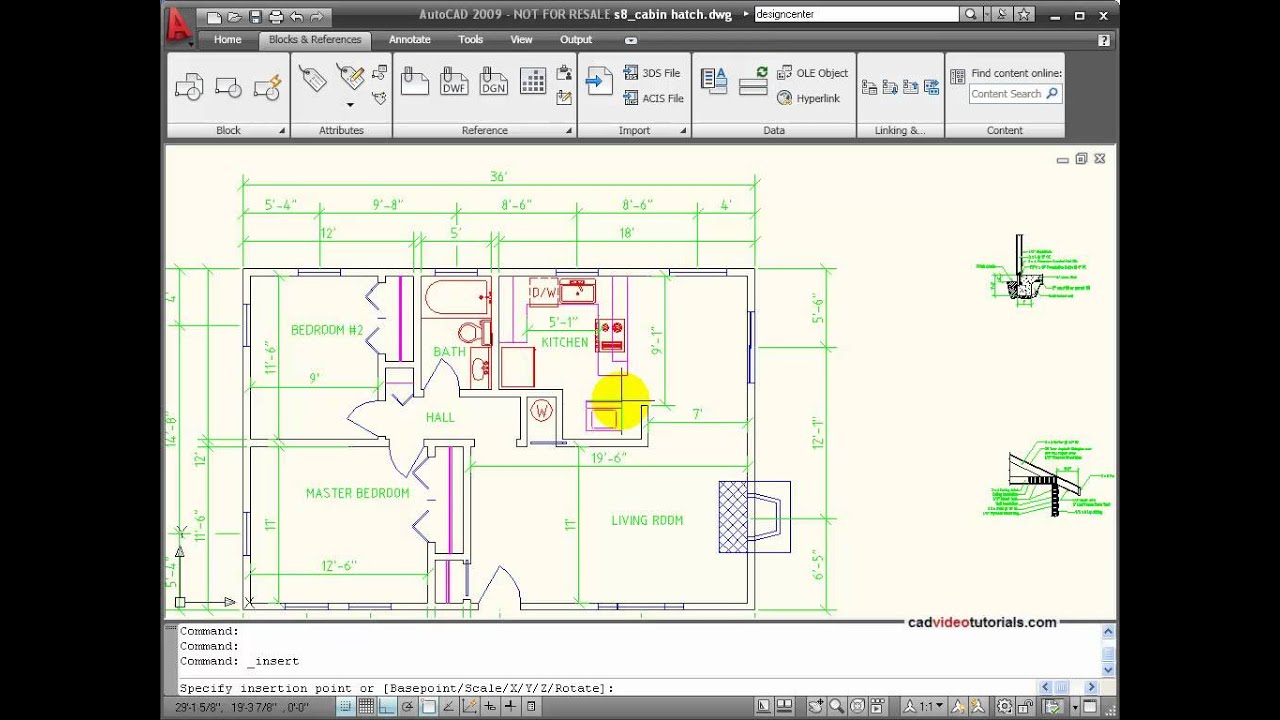This screenshot has height=720, width=1280.
Task: Toggle Grid Display in status bar
Action: pos(366,706)
